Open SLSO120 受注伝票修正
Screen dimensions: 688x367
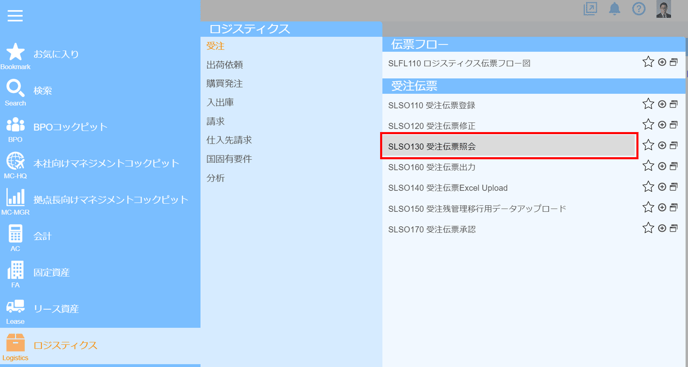click(x=432, y=126)
